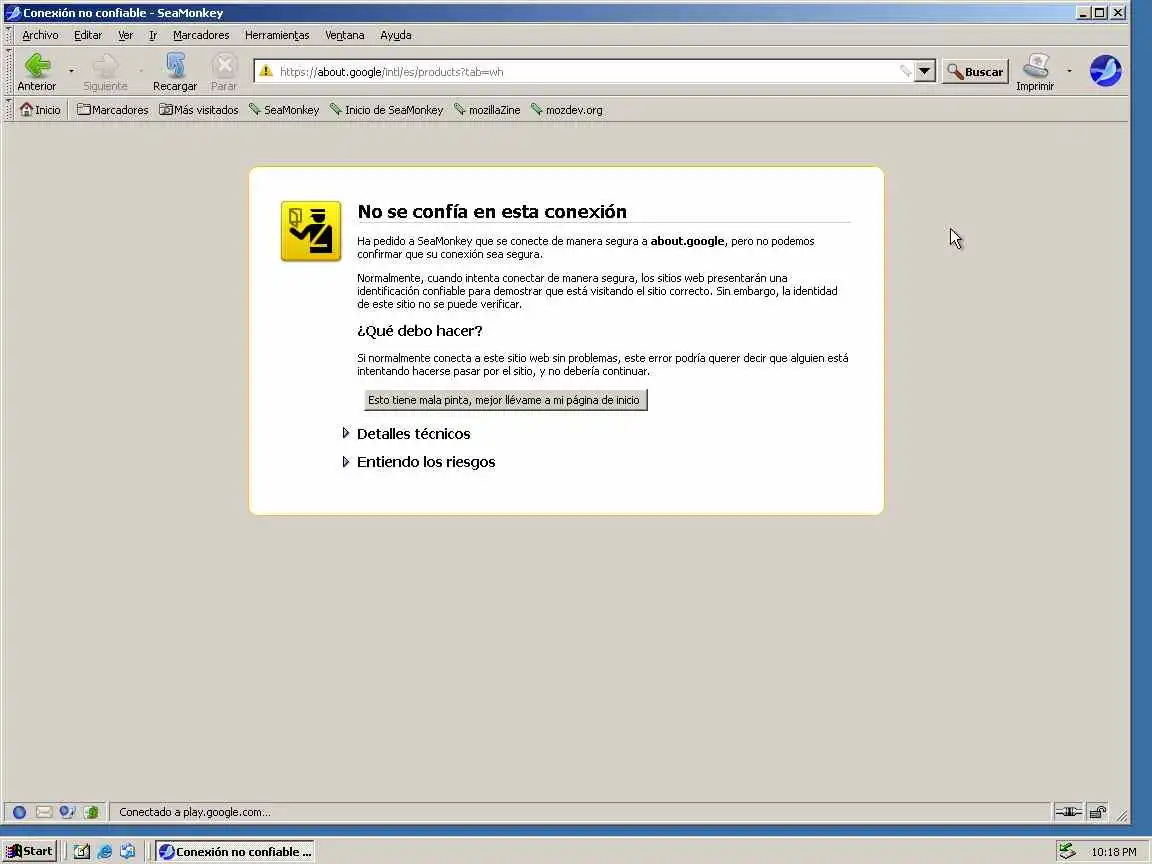Print the page with Imprimir
The height and width of the screenshot is (864, 1152).
click(1035, 72)
